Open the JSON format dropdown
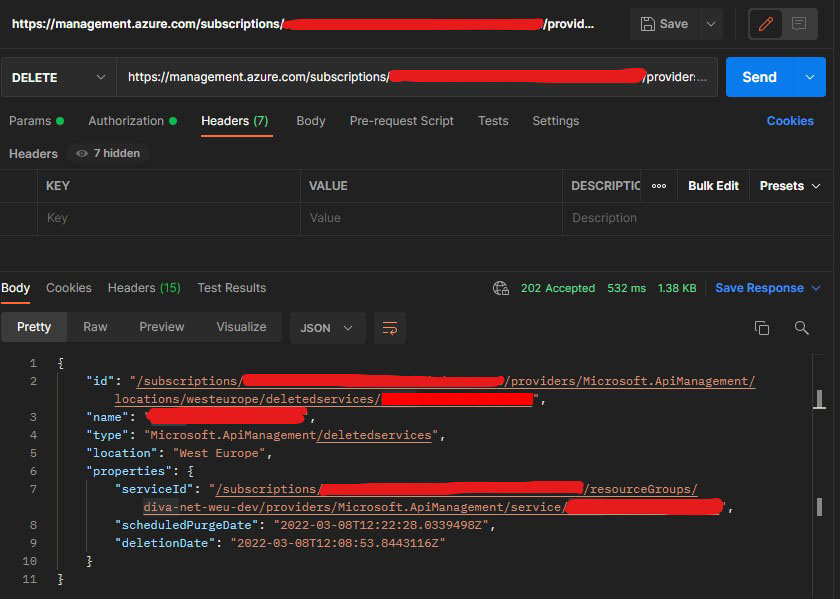The width and height of the screenshot is (840, 599). point(327,327)
